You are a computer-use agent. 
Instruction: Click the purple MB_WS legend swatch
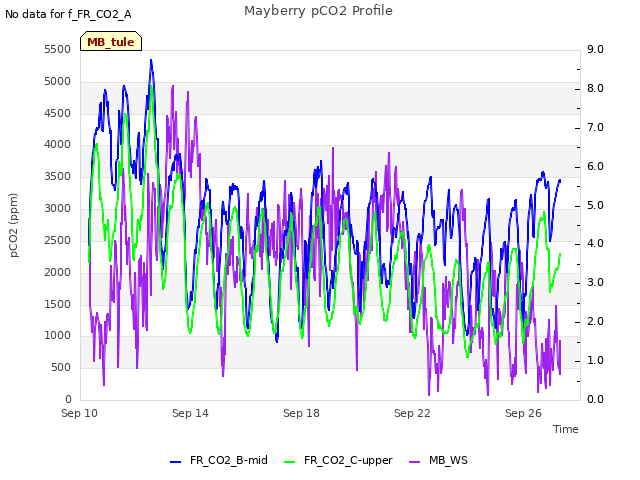(x=414, y=462)
